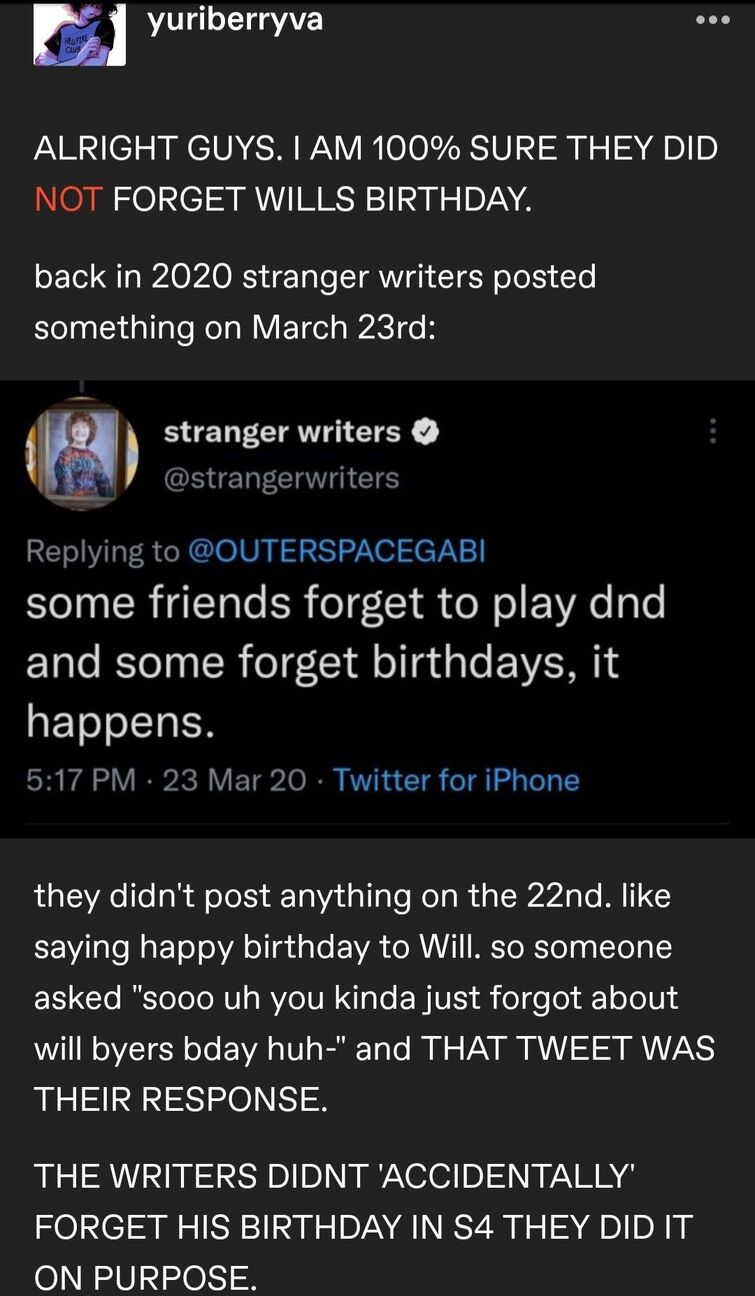Click the 5:17 PM tweet timestamp

[x=80, y=779]
